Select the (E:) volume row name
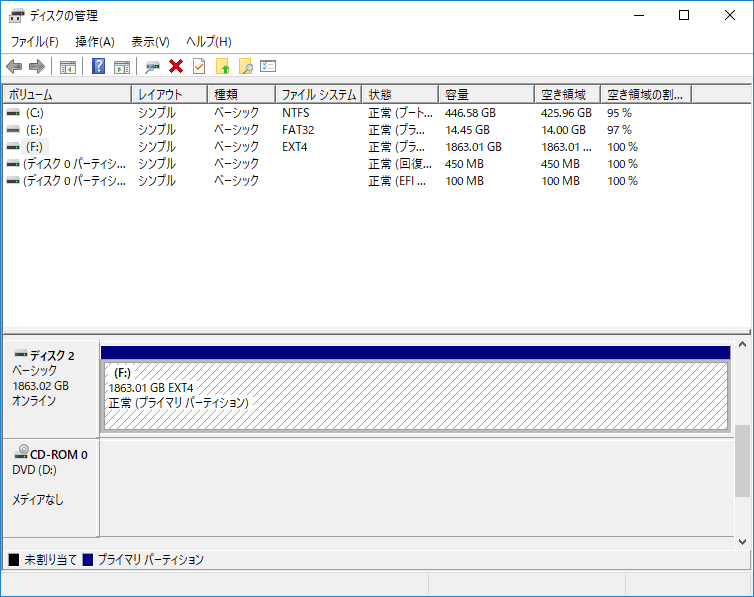The width and height of the screenshot is (754, 597). tap(34, 130)
